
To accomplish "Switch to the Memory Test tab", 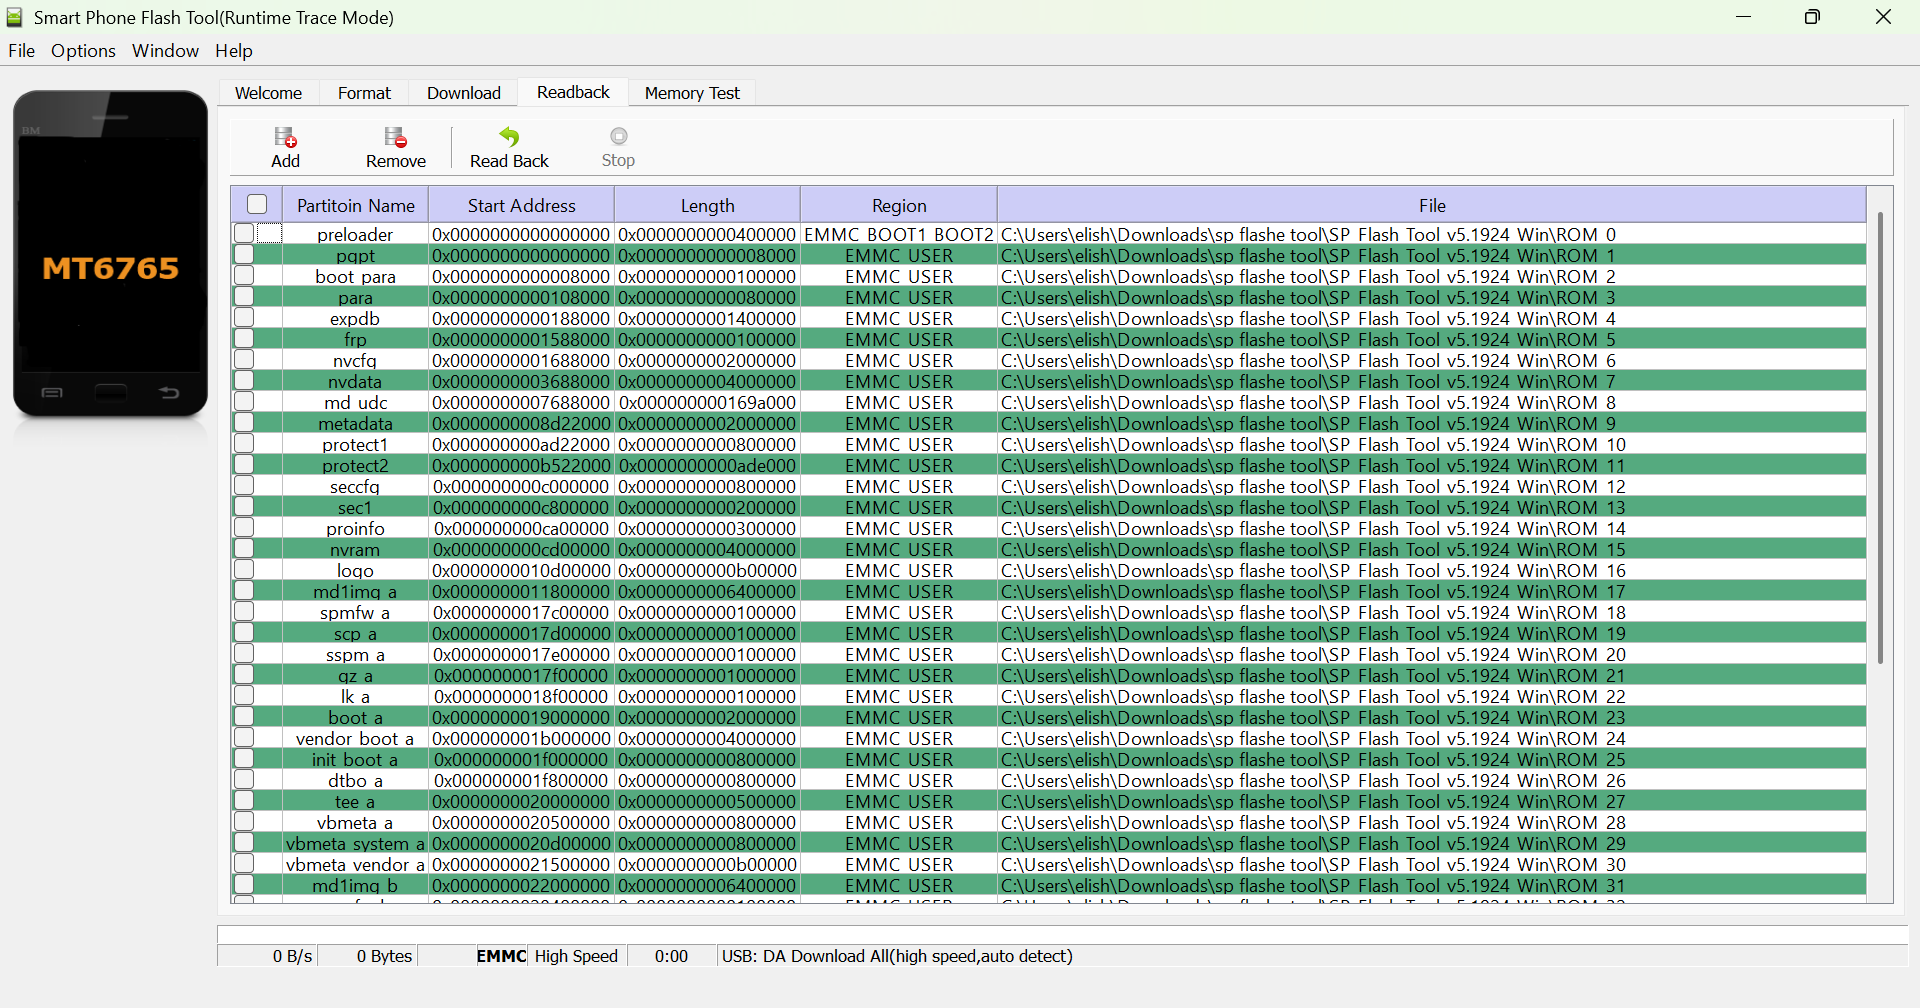I will [x=692, y=93].
